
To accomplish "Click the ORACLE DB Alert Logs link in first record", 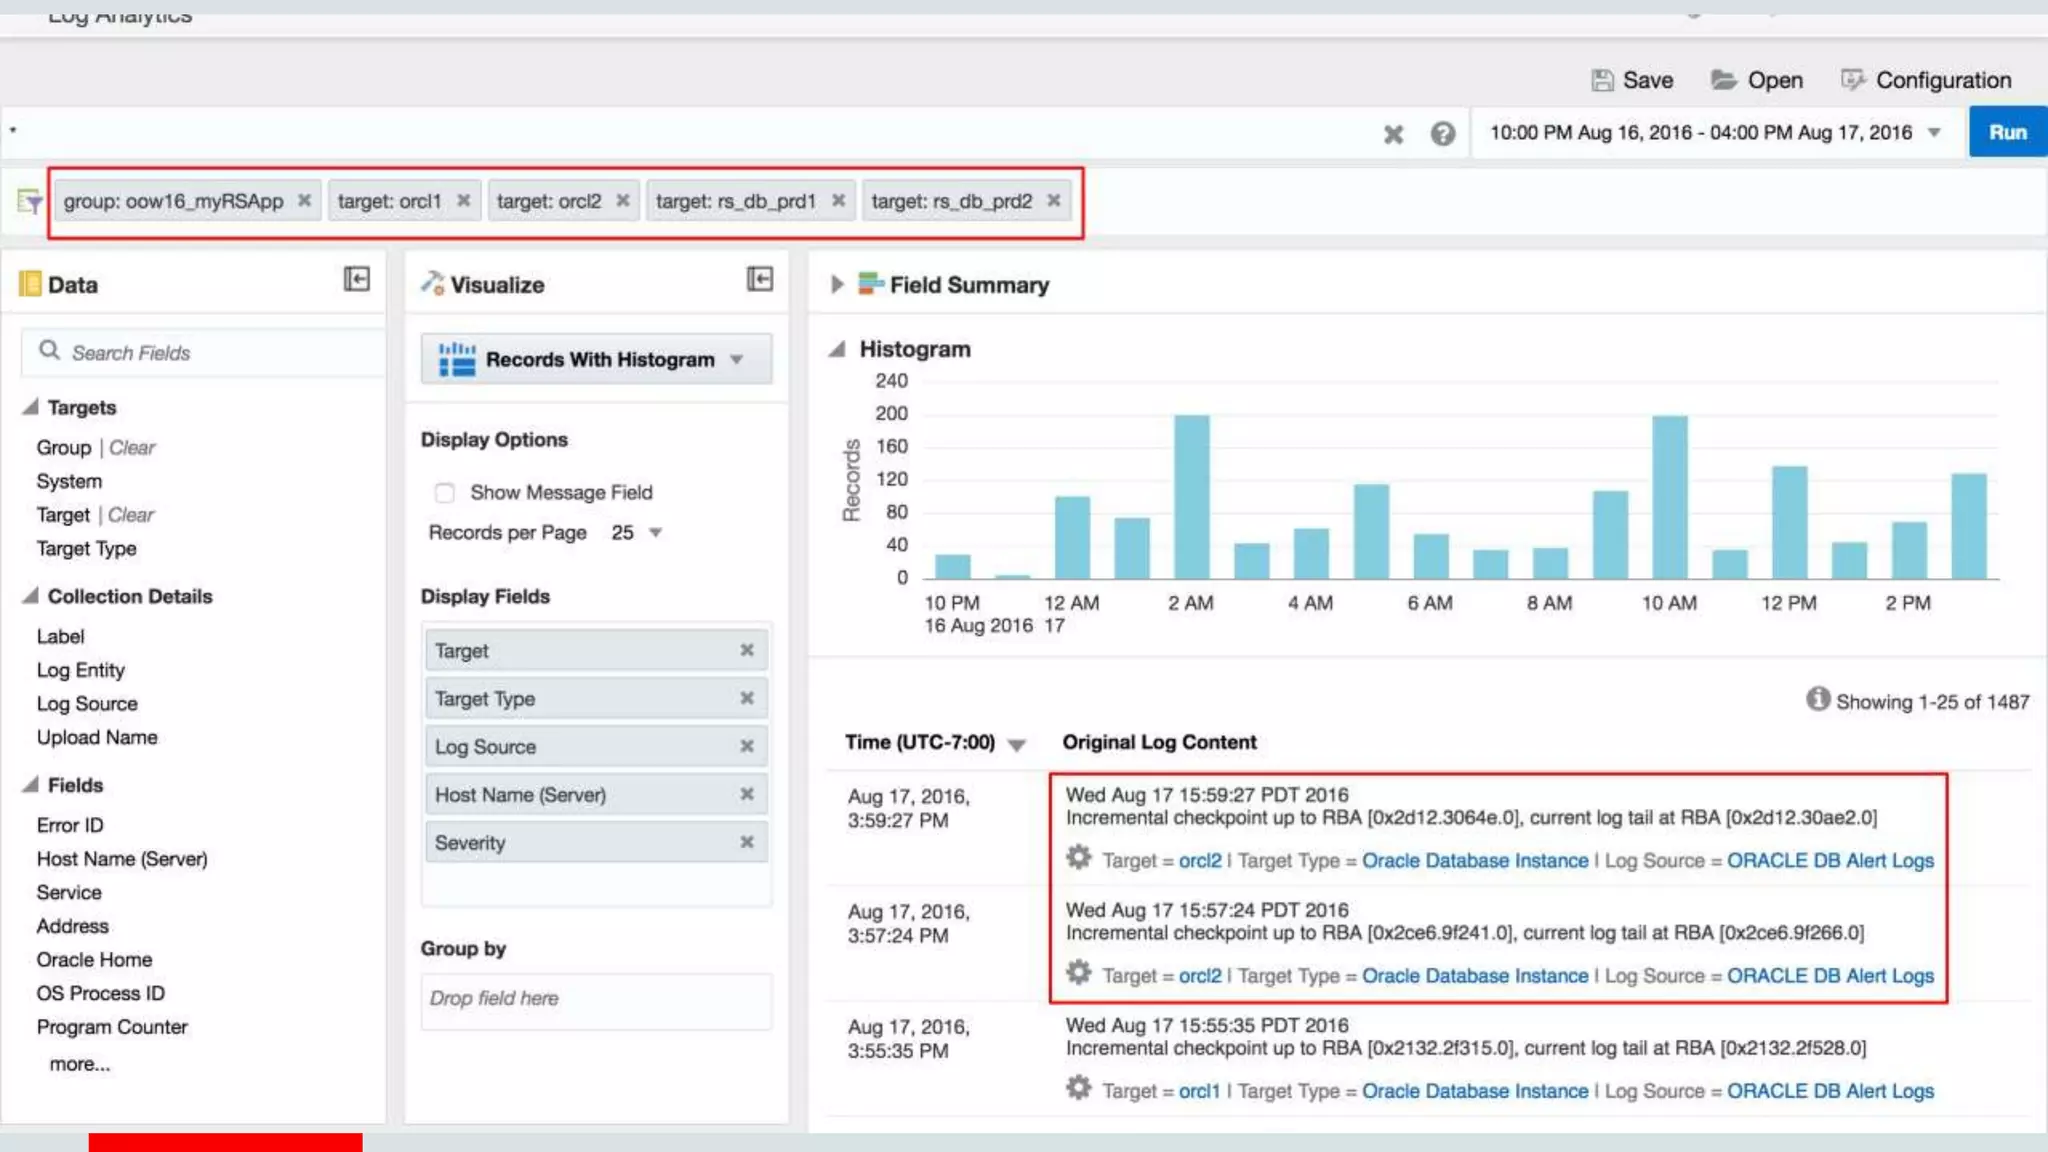I will coord(1830,861).
